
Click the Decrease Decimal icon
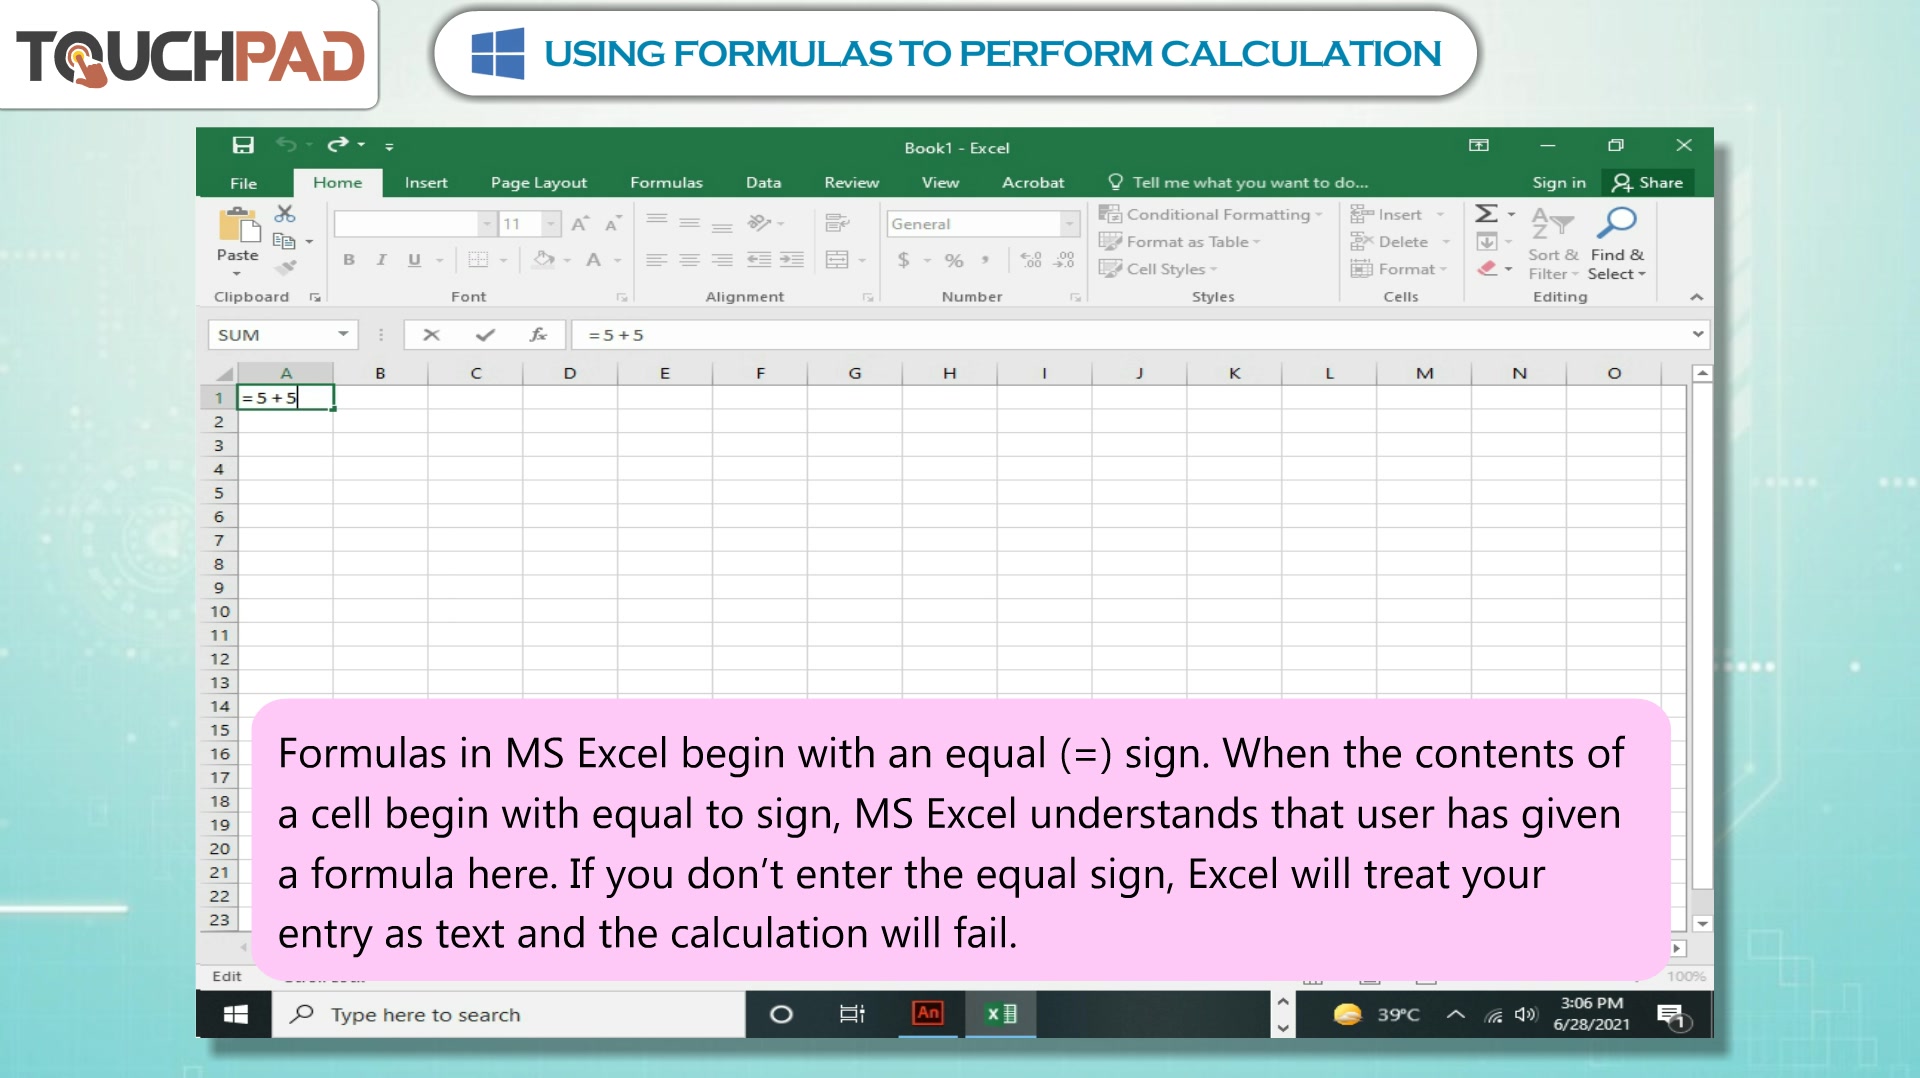pos(1064,260)
